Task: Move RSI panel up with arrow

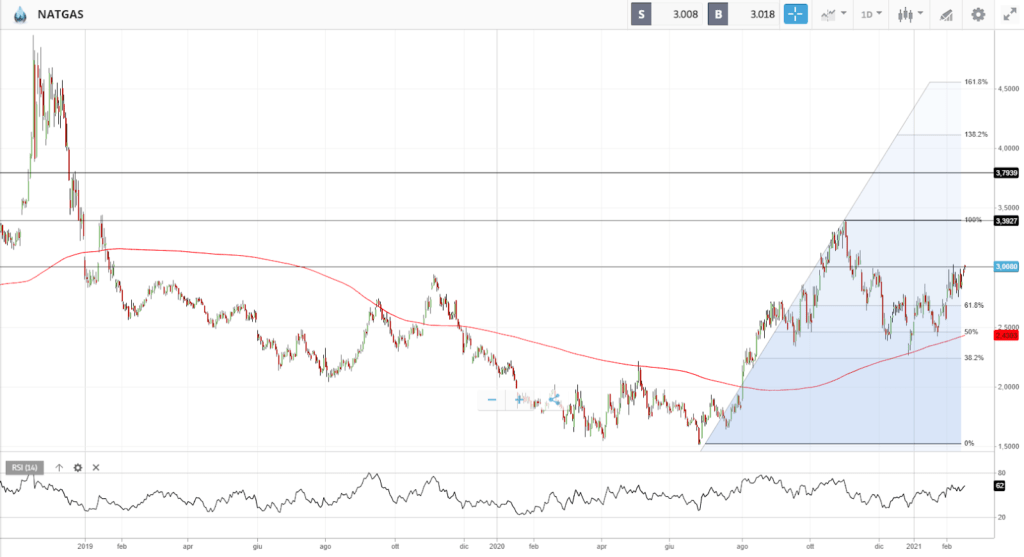Action: pos(59,467)
